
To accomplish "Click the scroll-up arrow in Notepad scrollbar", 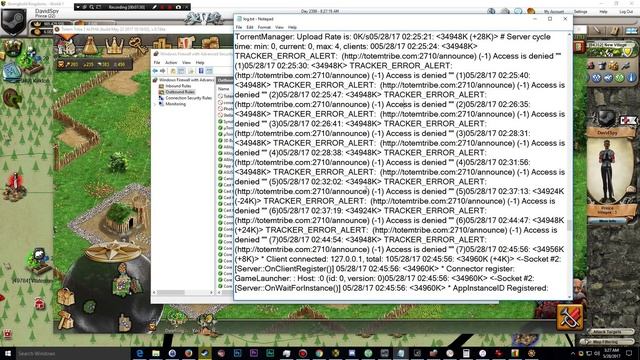I will tap(569, 36).
